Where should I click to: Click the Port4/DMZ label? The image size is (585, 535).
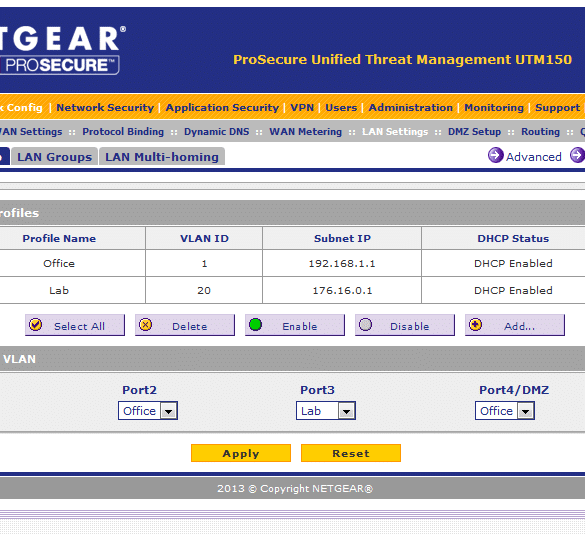click(x=514, y=390)
